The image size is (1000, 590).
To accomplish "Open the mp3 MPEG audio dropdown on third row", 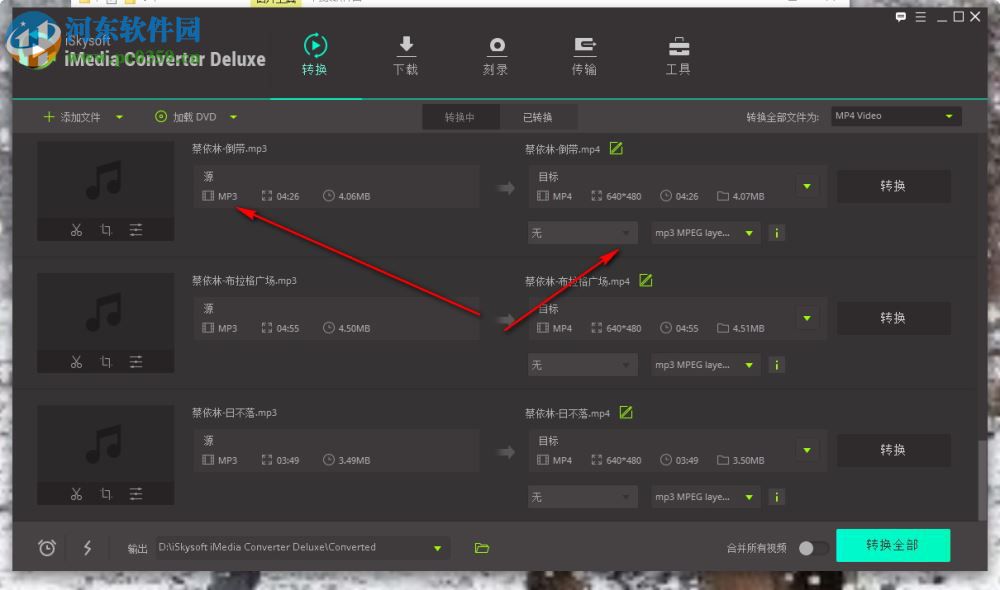I will coord(704,496).
